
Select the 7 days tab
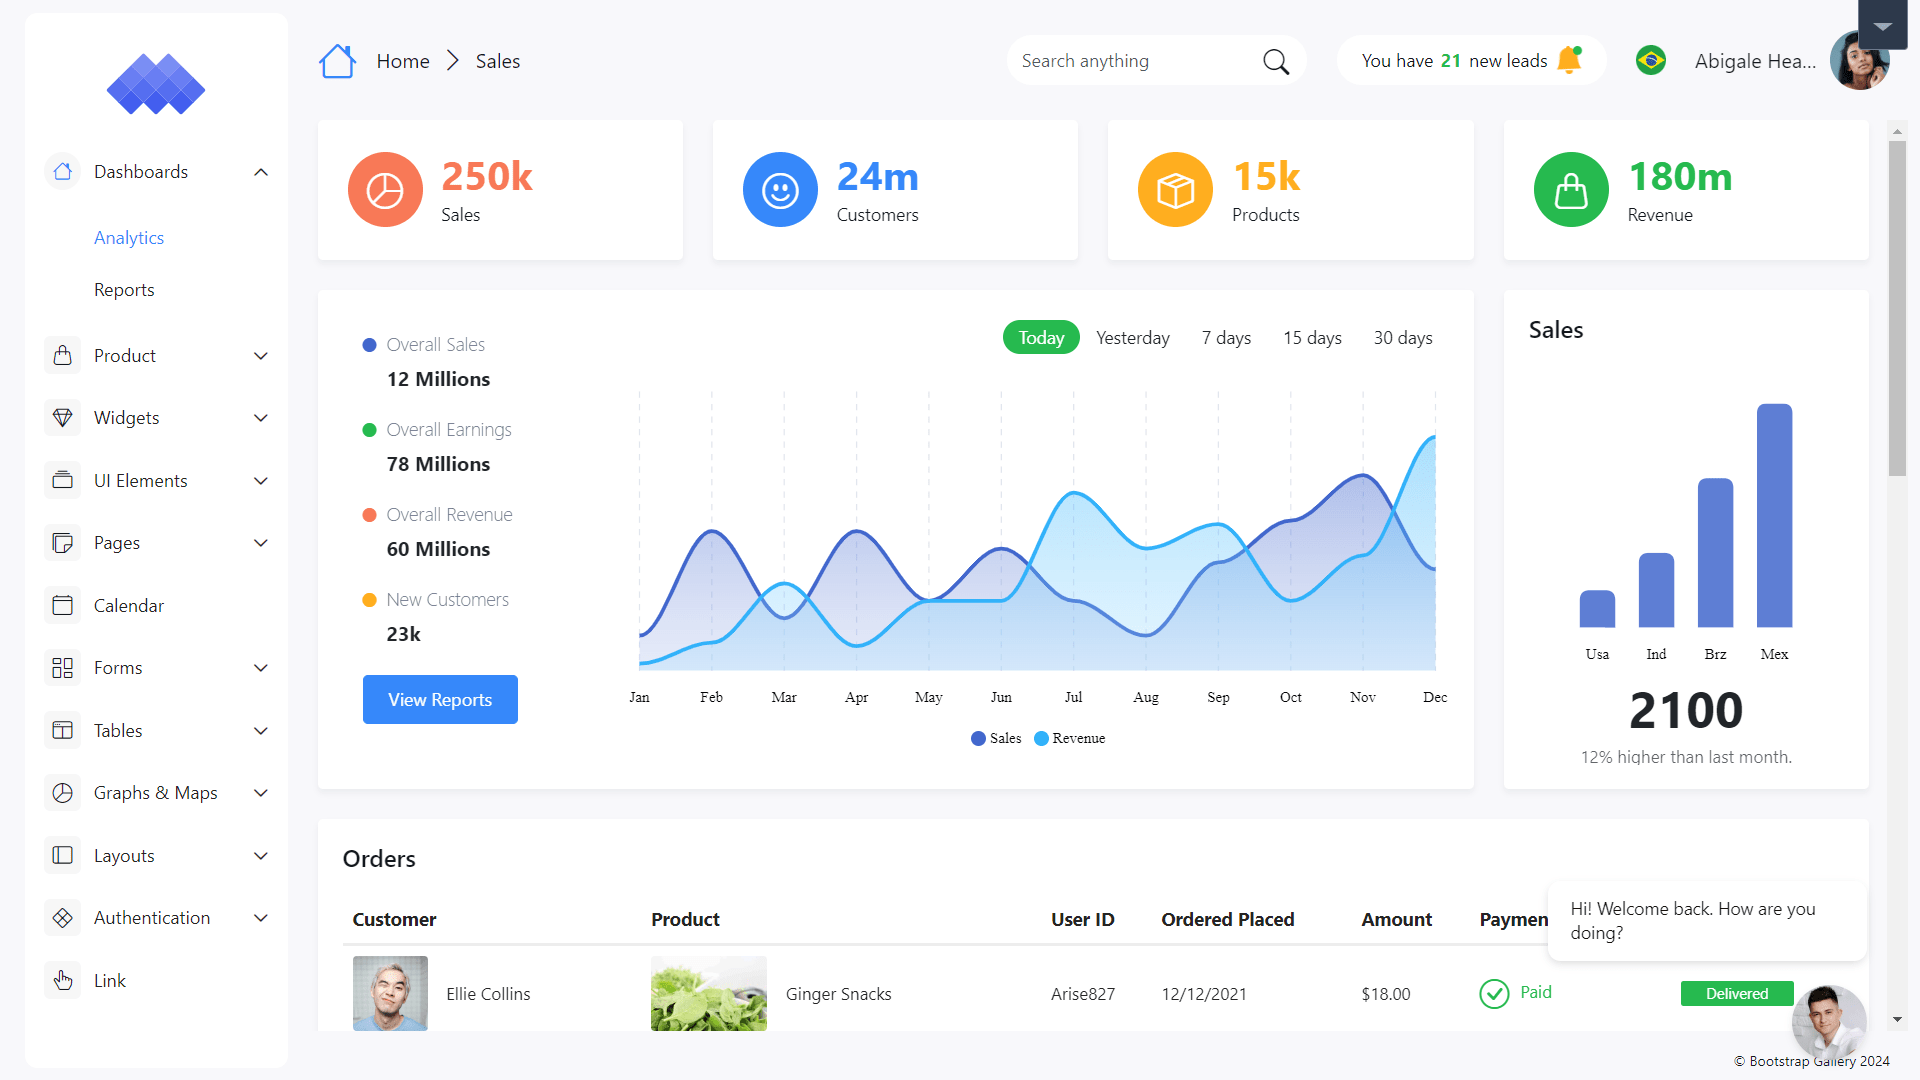[1226, 338]
